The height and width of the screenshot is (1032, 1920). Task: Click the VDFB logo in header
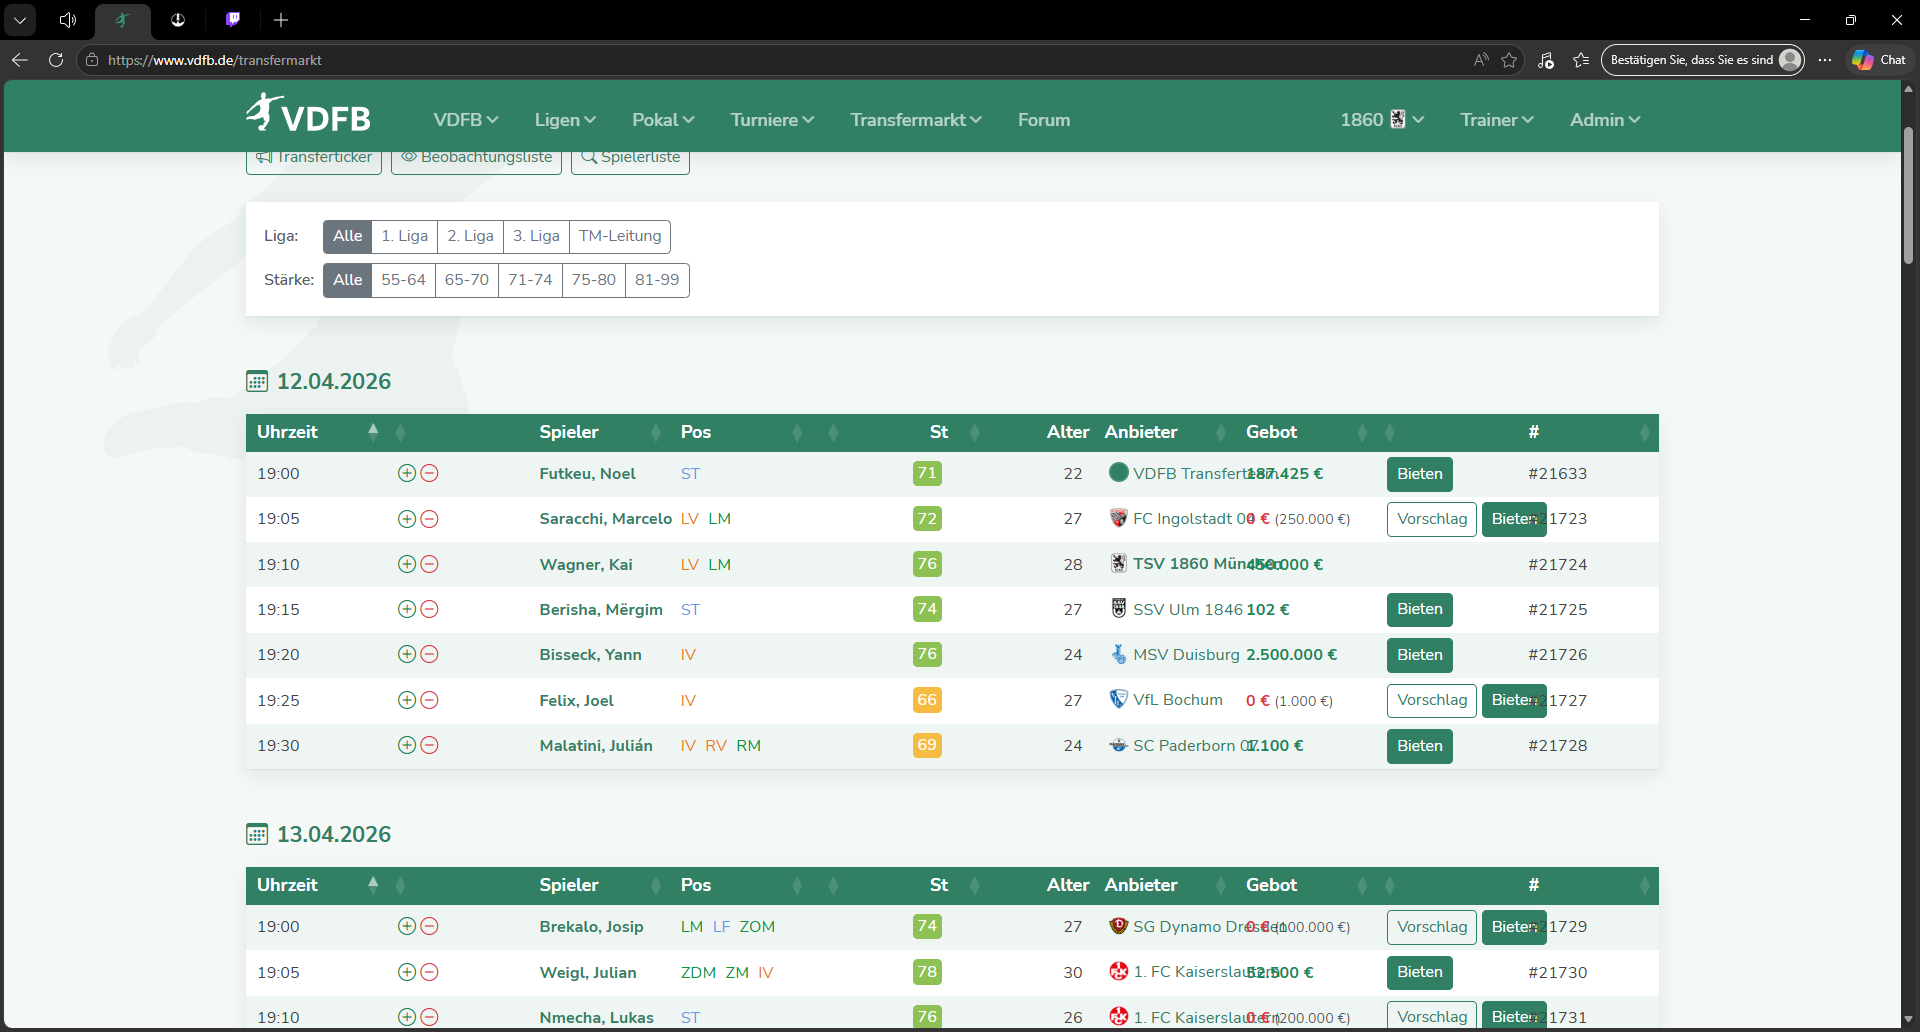[308, 116]
